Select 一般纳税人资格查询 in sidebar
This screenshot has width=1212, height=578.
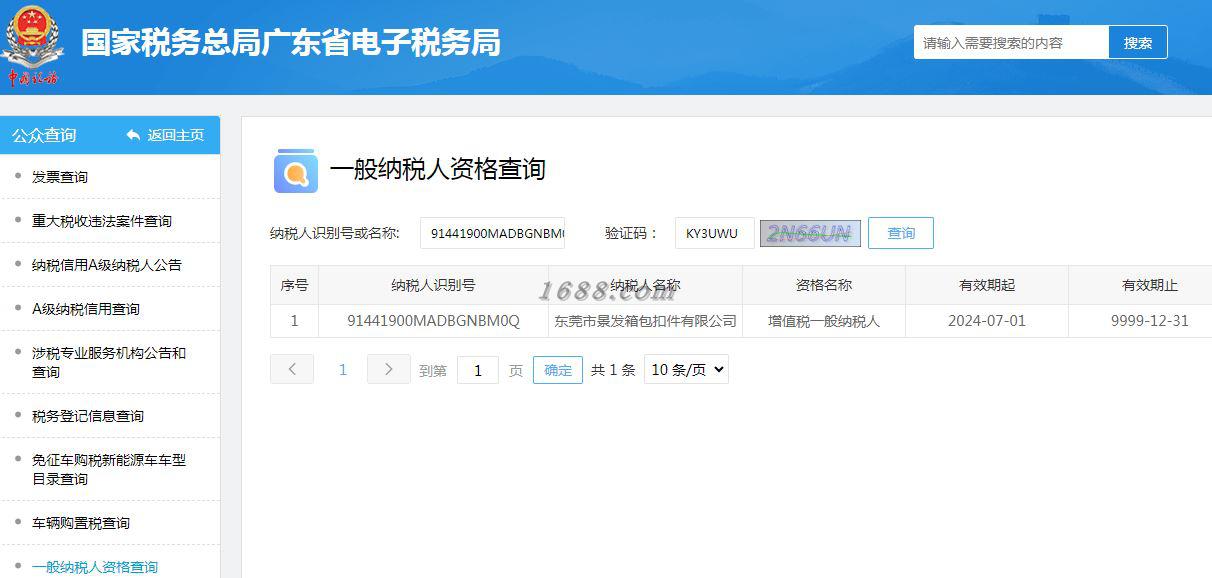95,566
